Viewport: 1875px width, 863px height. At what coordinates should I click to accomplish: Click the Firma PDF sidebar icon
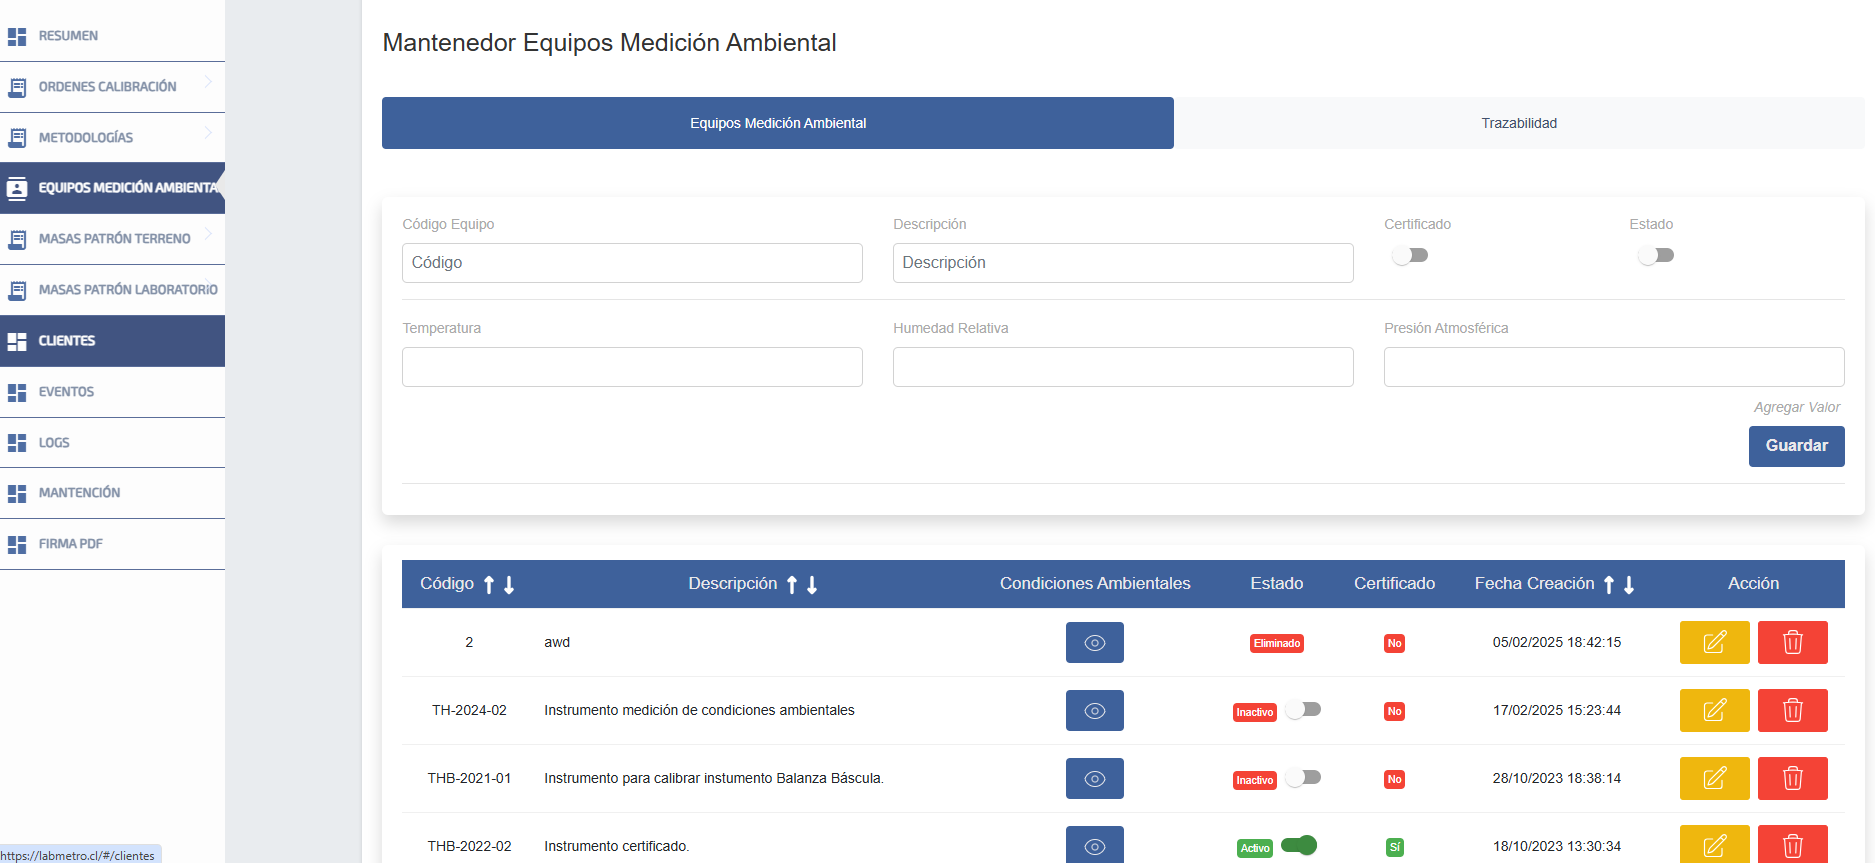click(17, 544)
